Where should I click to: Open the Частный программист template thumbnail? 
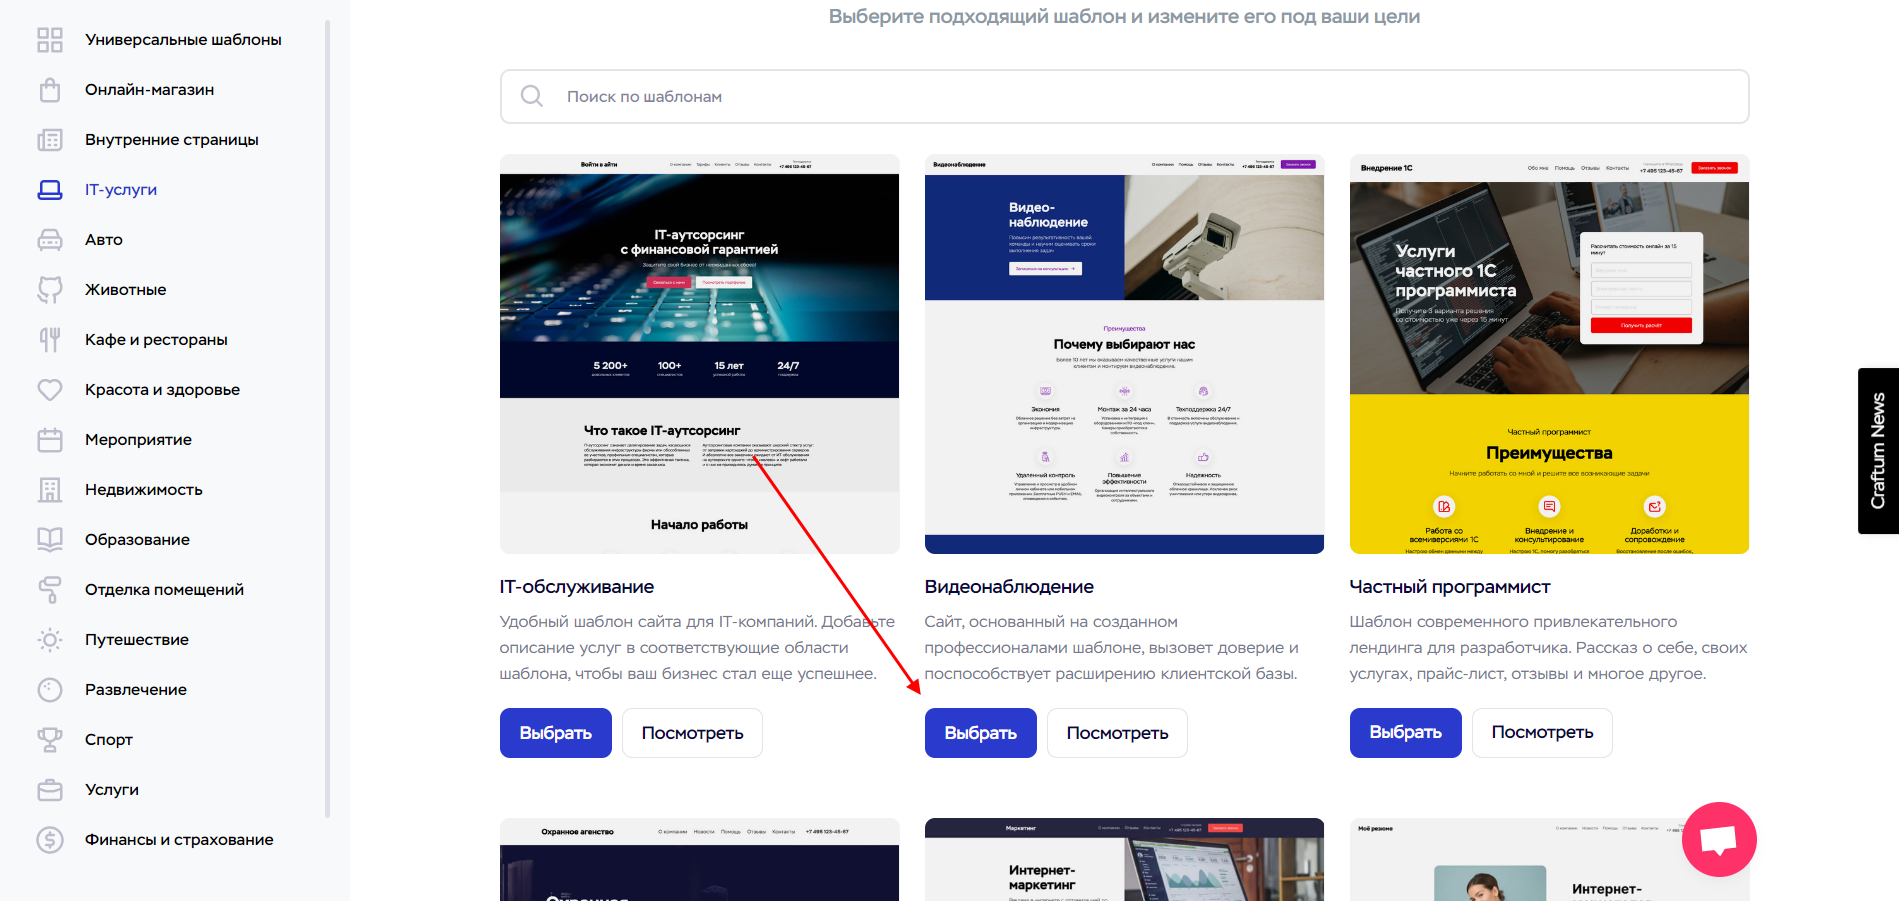pyautogui.click(x=1550, y=354)
